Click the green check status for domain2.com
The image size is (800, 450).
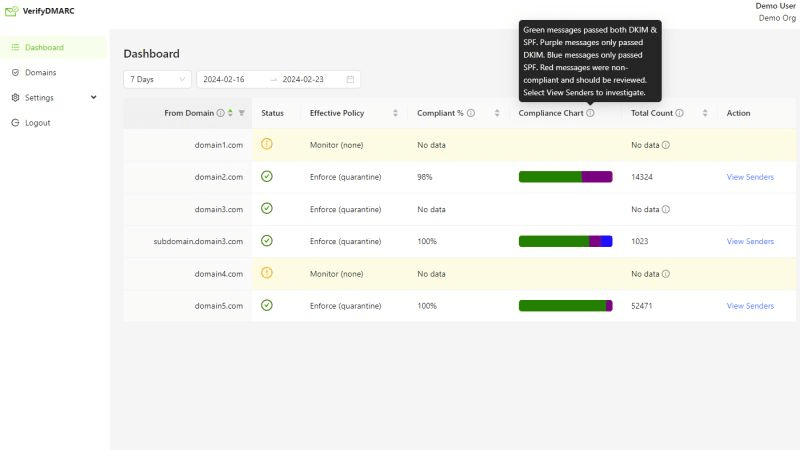pyautogui.click(x=266, y=176)
